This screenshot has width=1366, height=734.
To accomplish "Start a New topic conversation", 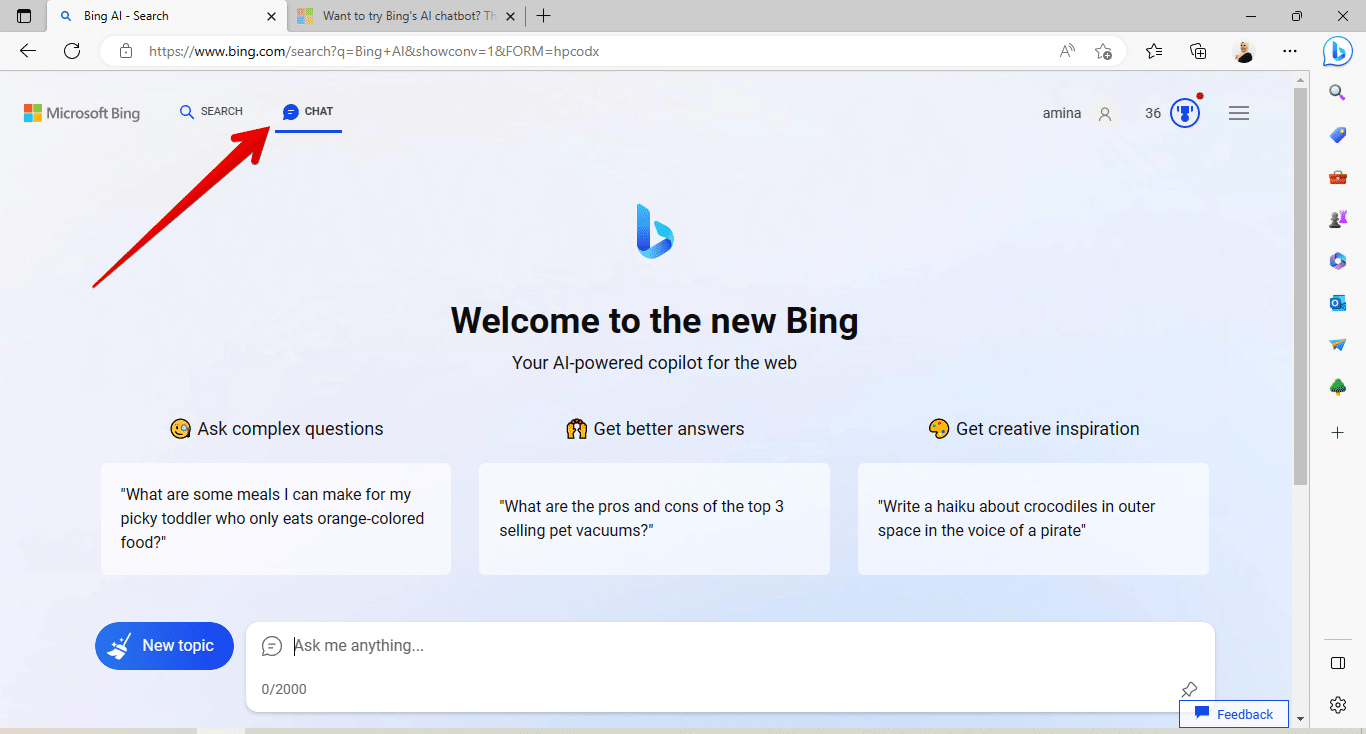I will (164, 646).
